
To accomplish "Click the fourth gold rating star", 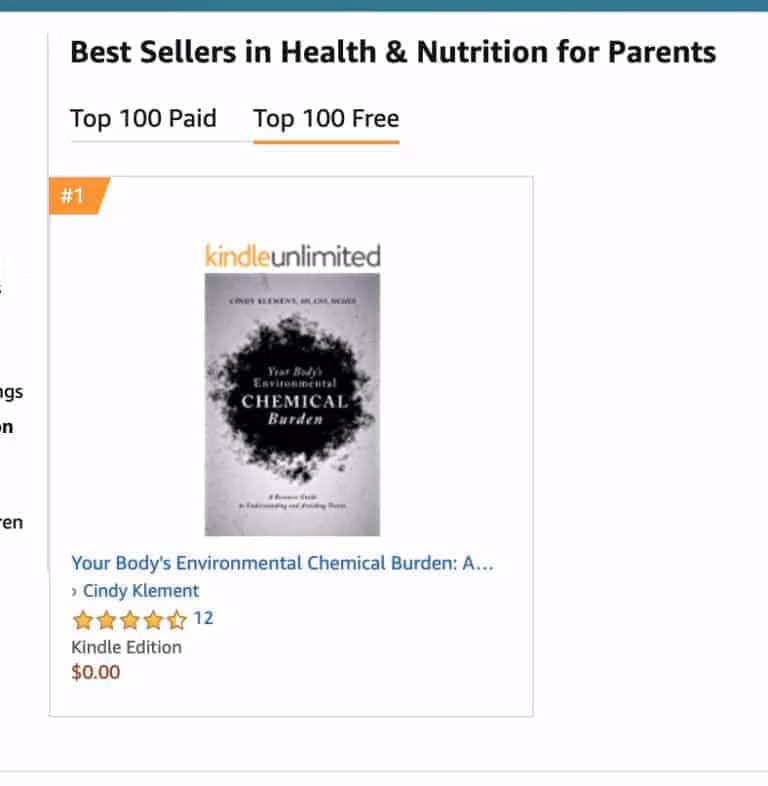I will [153, 620].
